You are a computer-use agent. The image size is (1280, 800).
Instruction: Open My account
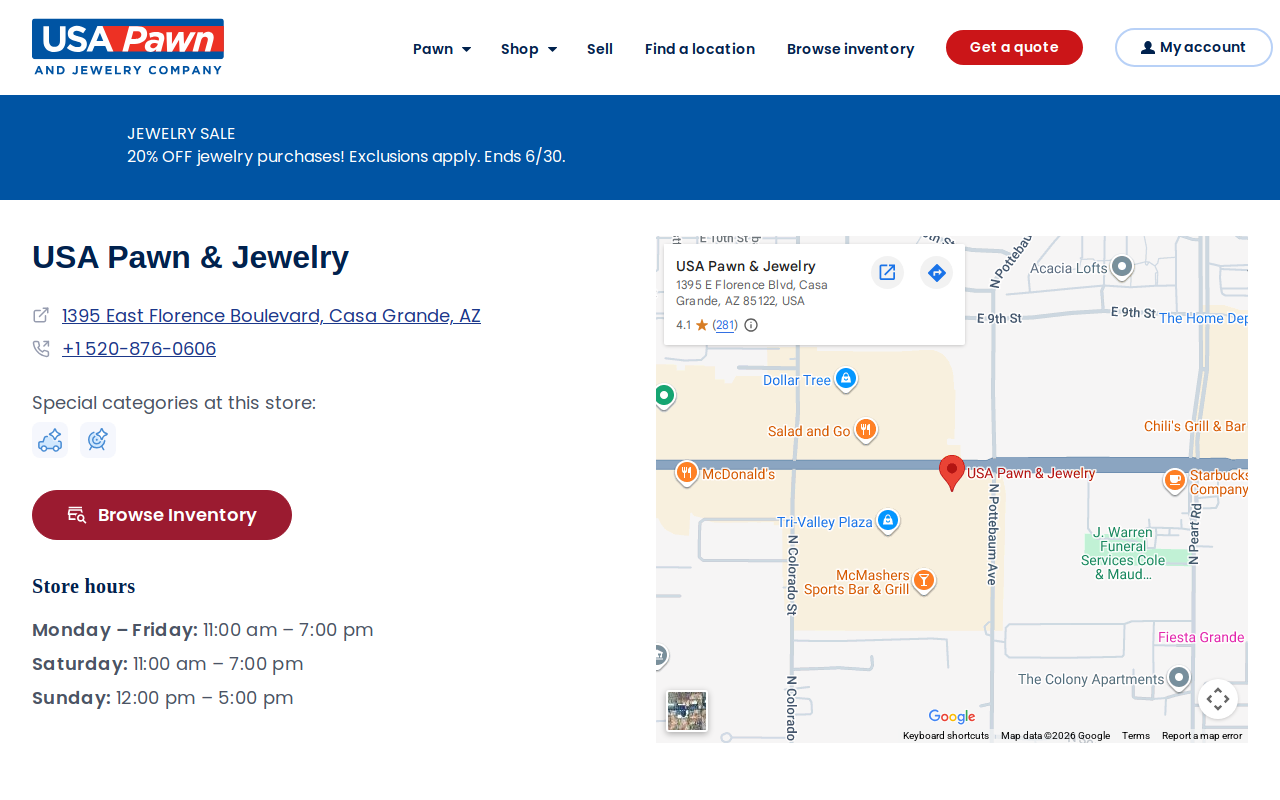(x=1194, y=48)
